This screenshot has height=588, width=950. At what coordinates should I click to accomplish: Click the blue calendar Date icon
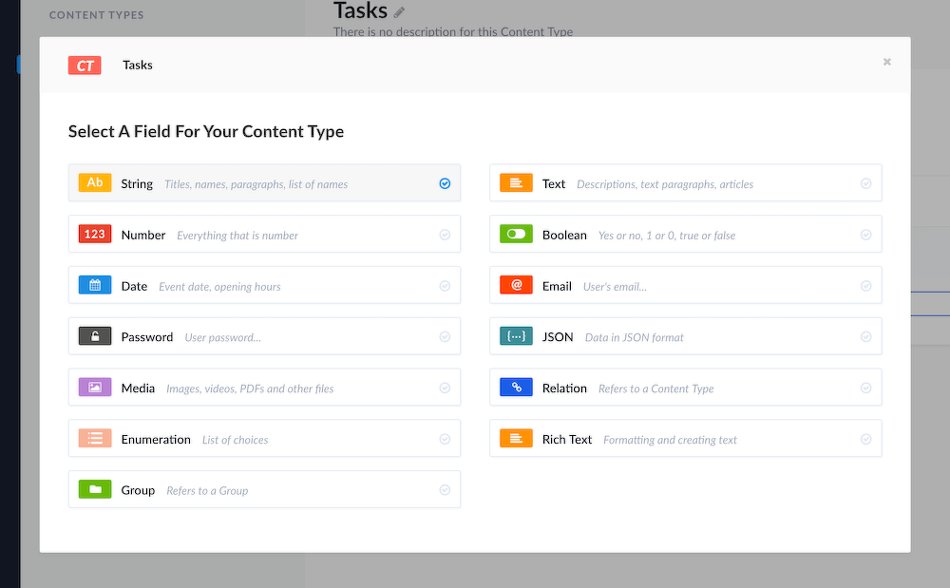coord(95,285)
